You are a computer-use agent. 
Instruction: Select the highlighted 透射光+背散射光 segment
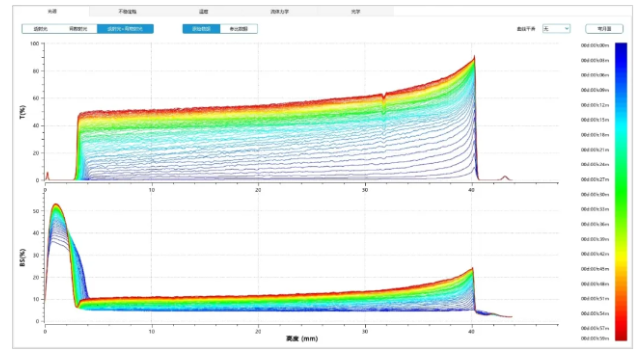[125, 29]
